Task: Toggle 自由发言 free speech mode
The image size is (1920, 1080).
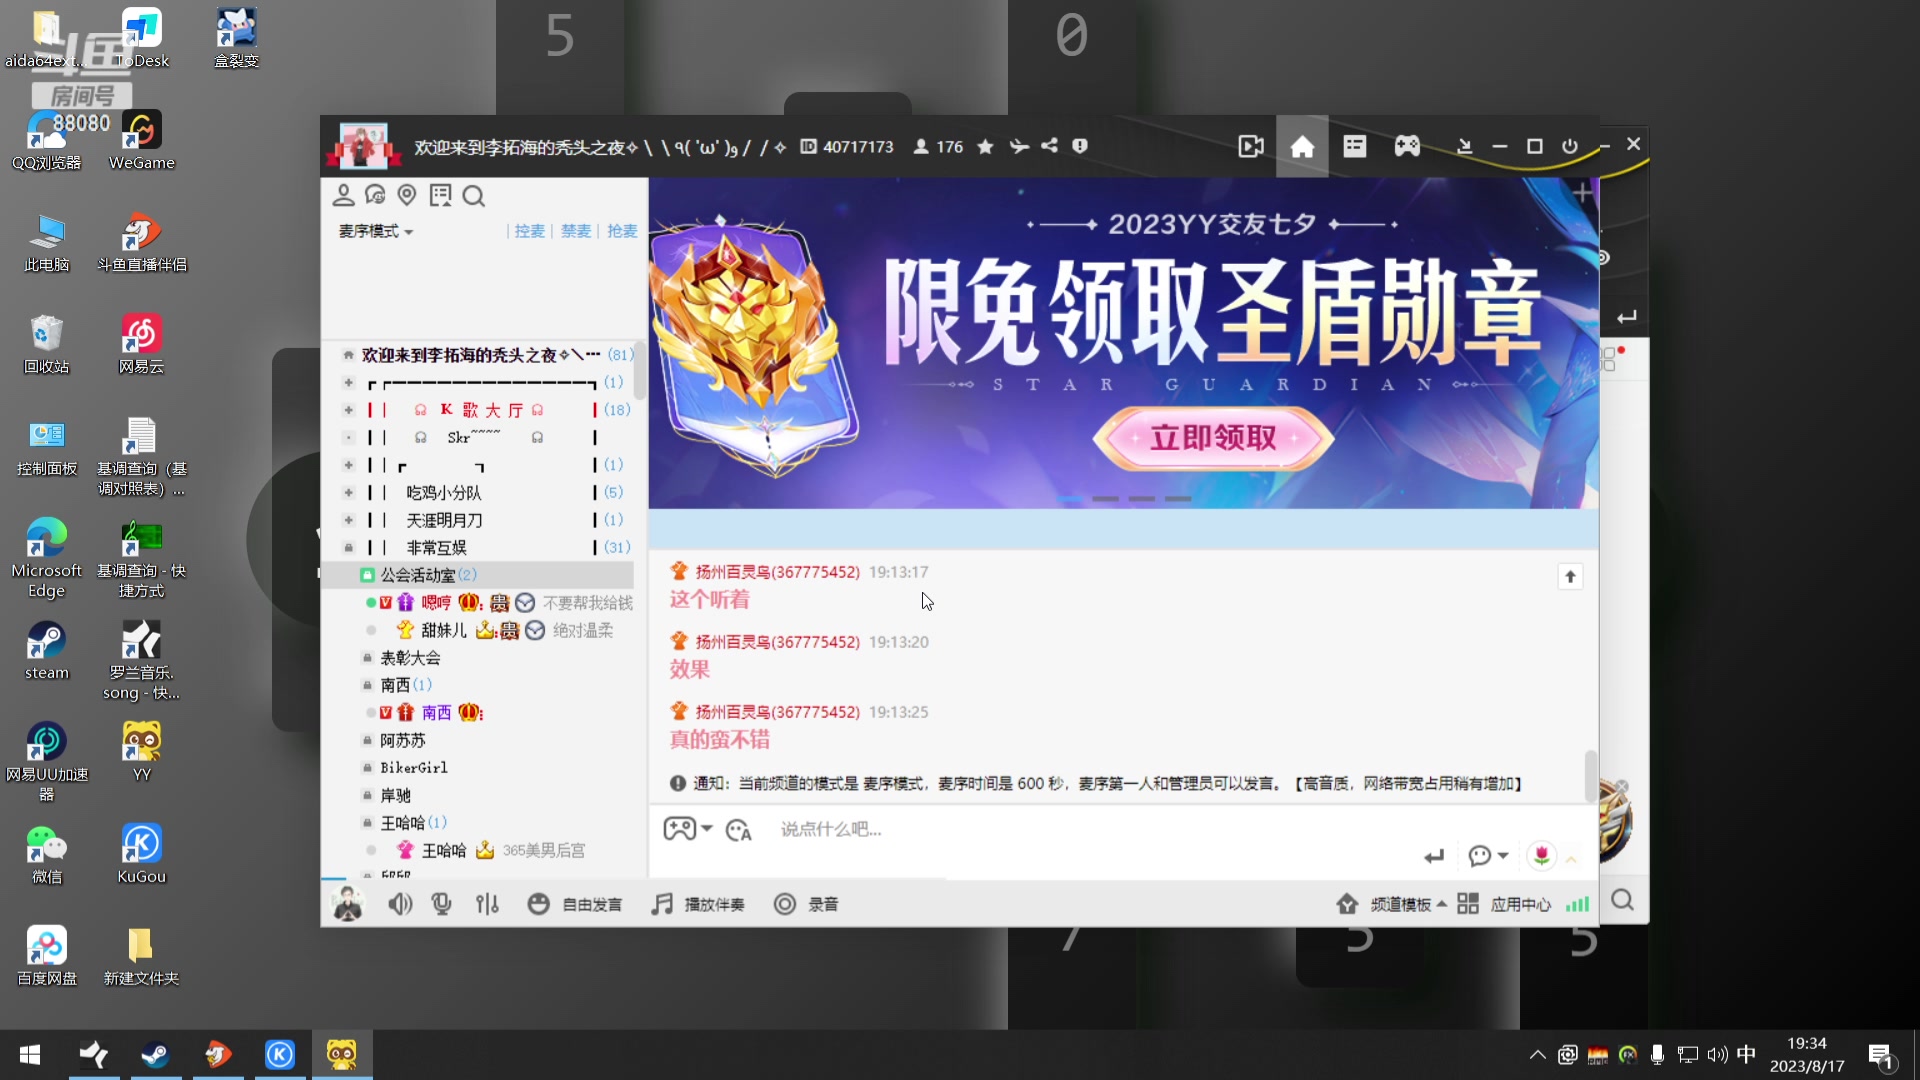Action: 576,903
